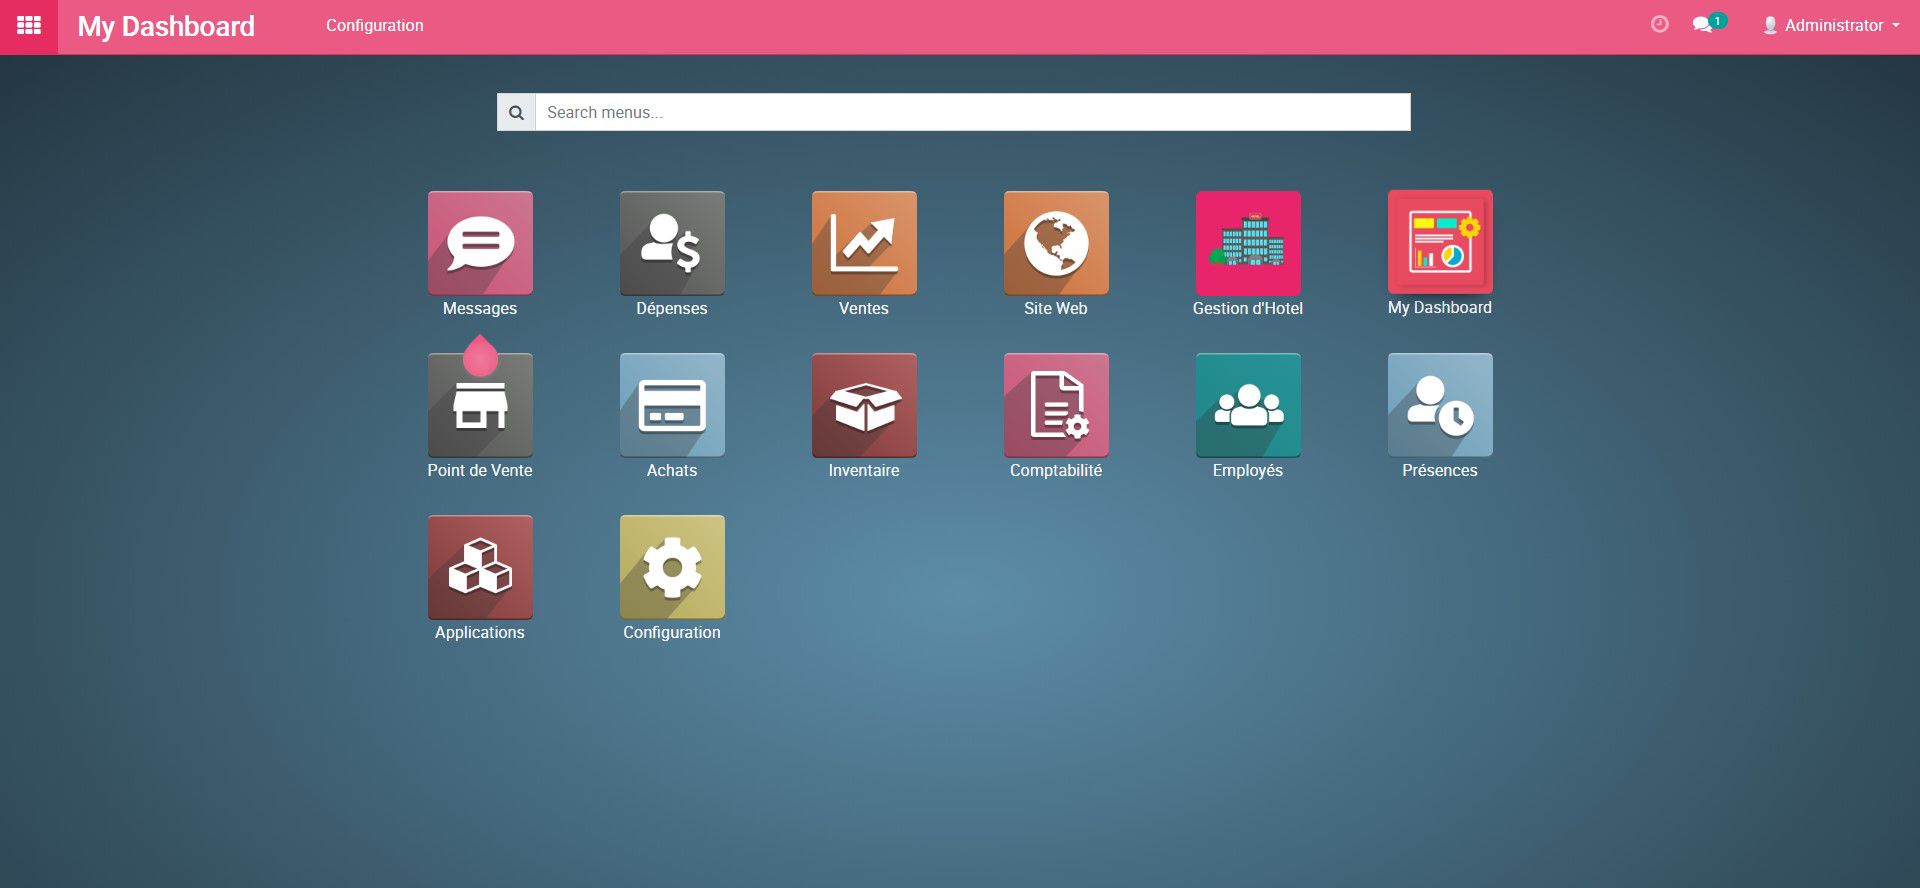Open the activities clock icon
The image size is (1920, 888).
point(1659,24)
